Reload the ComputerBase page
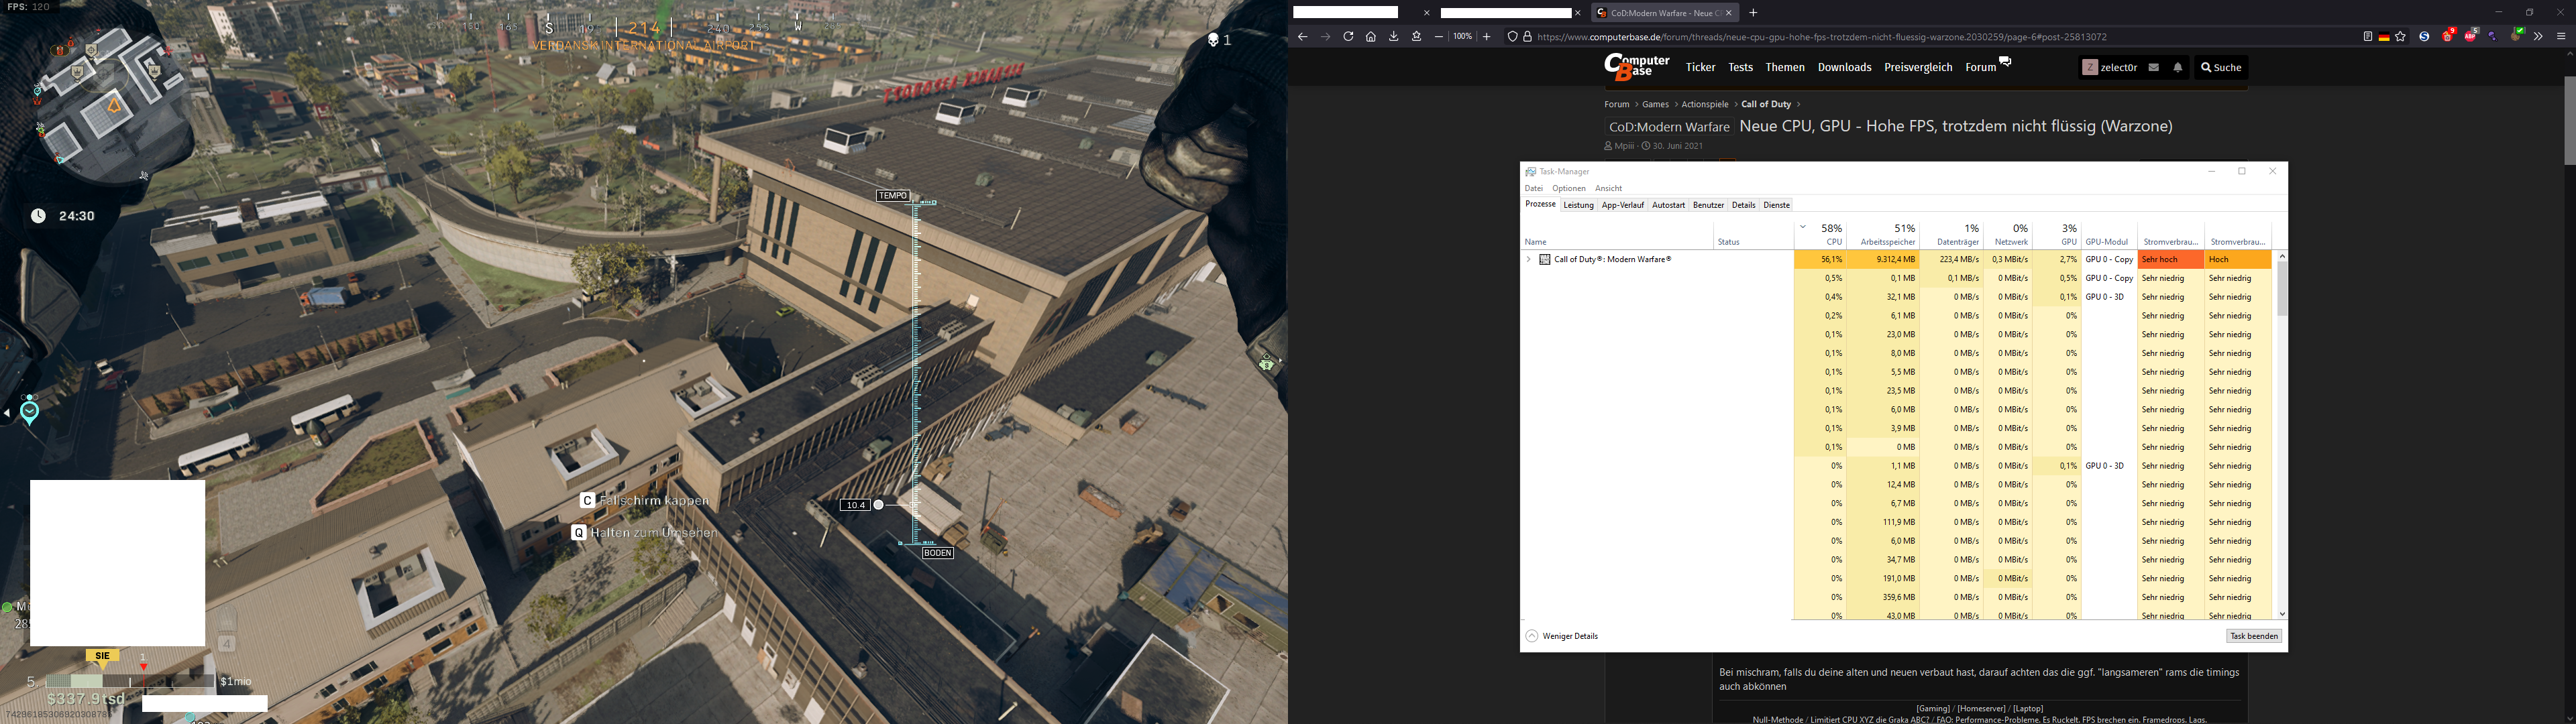This screenshot has width=2576, height=724. coord(1348,37)
